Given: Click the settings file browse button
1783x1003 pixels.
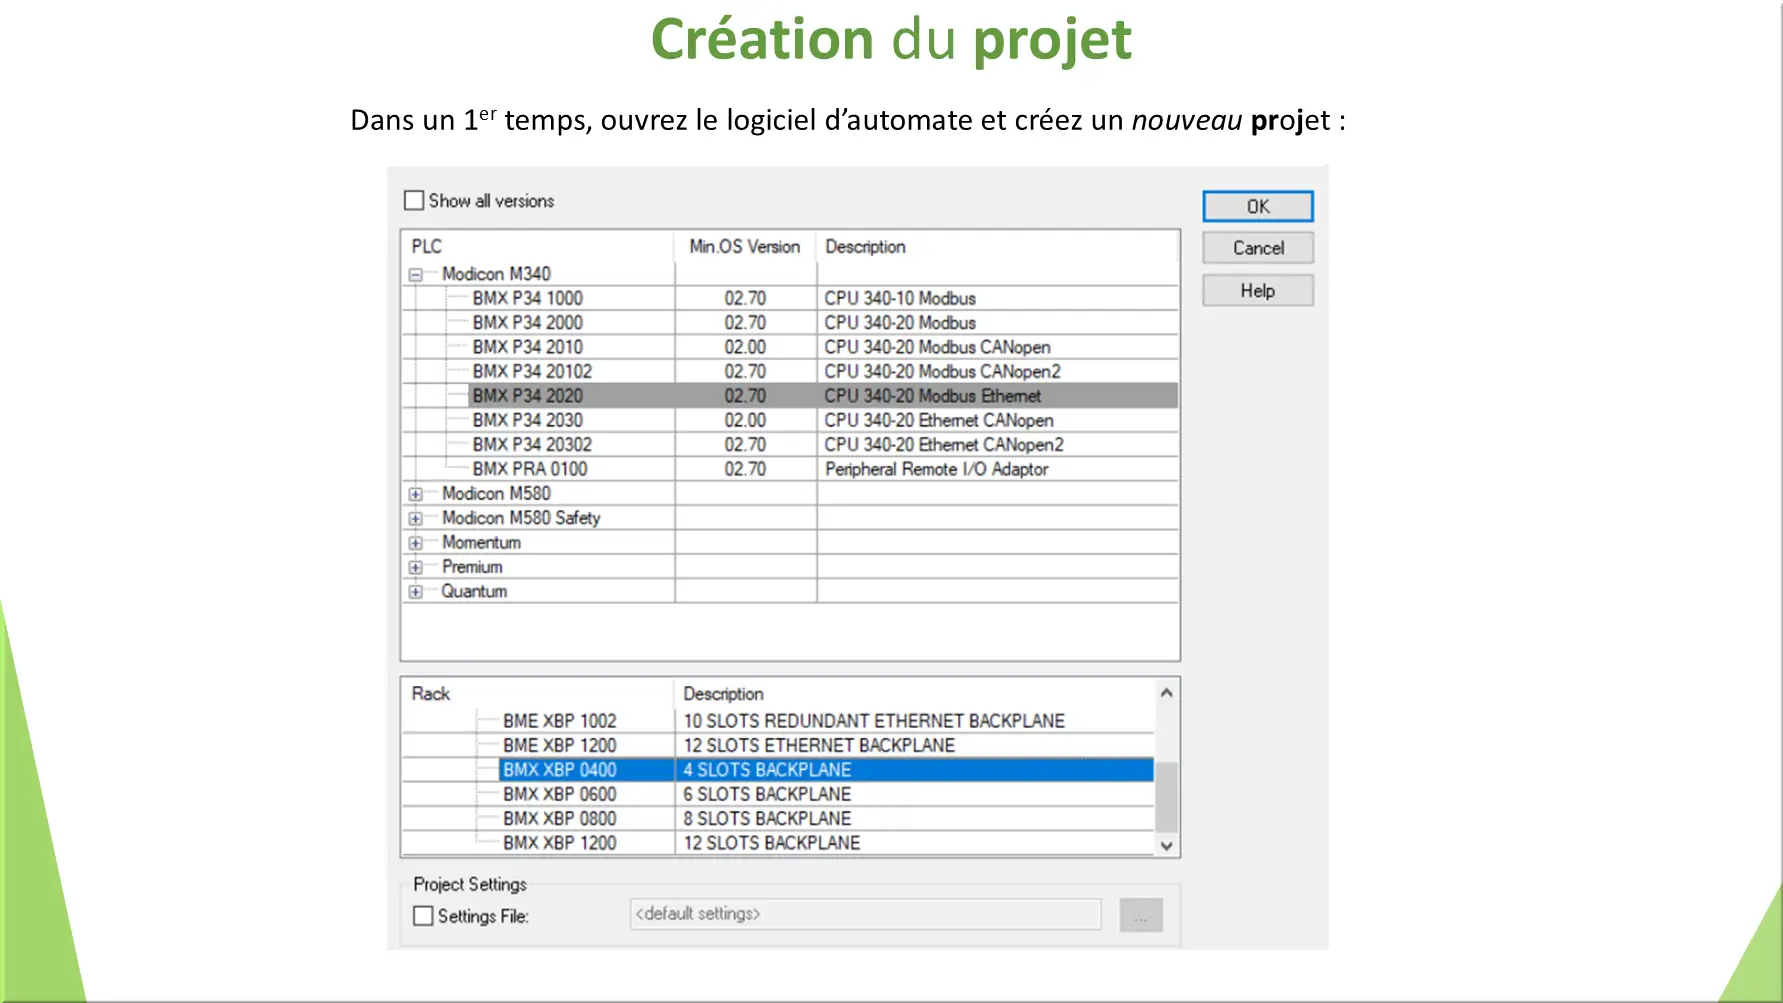Looking at the screenshot, I should pos(1140,915).
